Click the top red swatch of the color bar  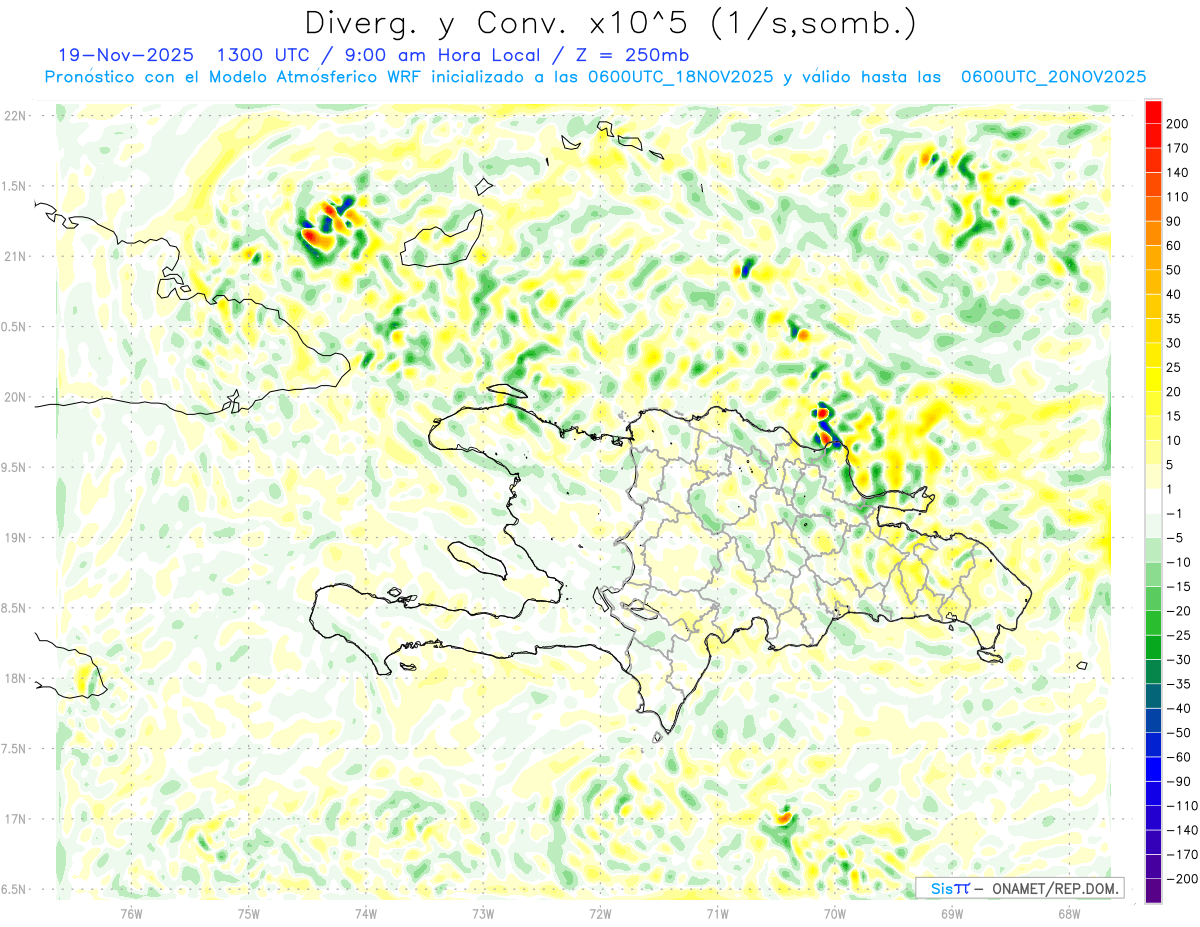pos(1153,112)
